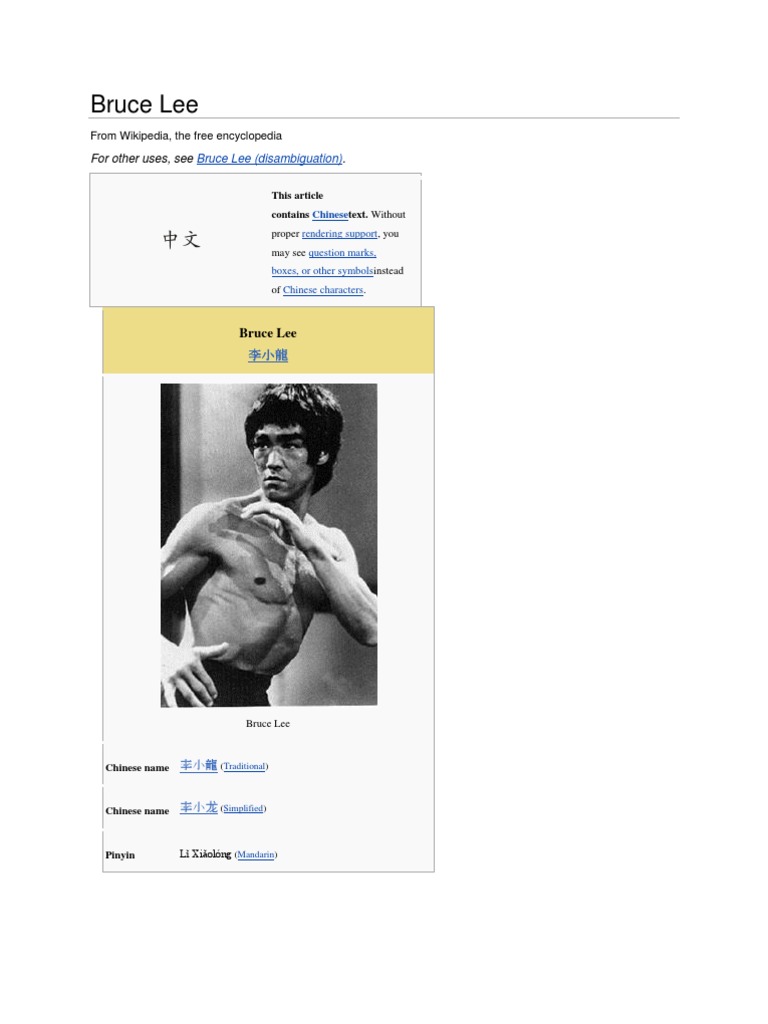The image size is (768, 1024).
Task: Open the Chinese characters link
Action: point(323,290)
